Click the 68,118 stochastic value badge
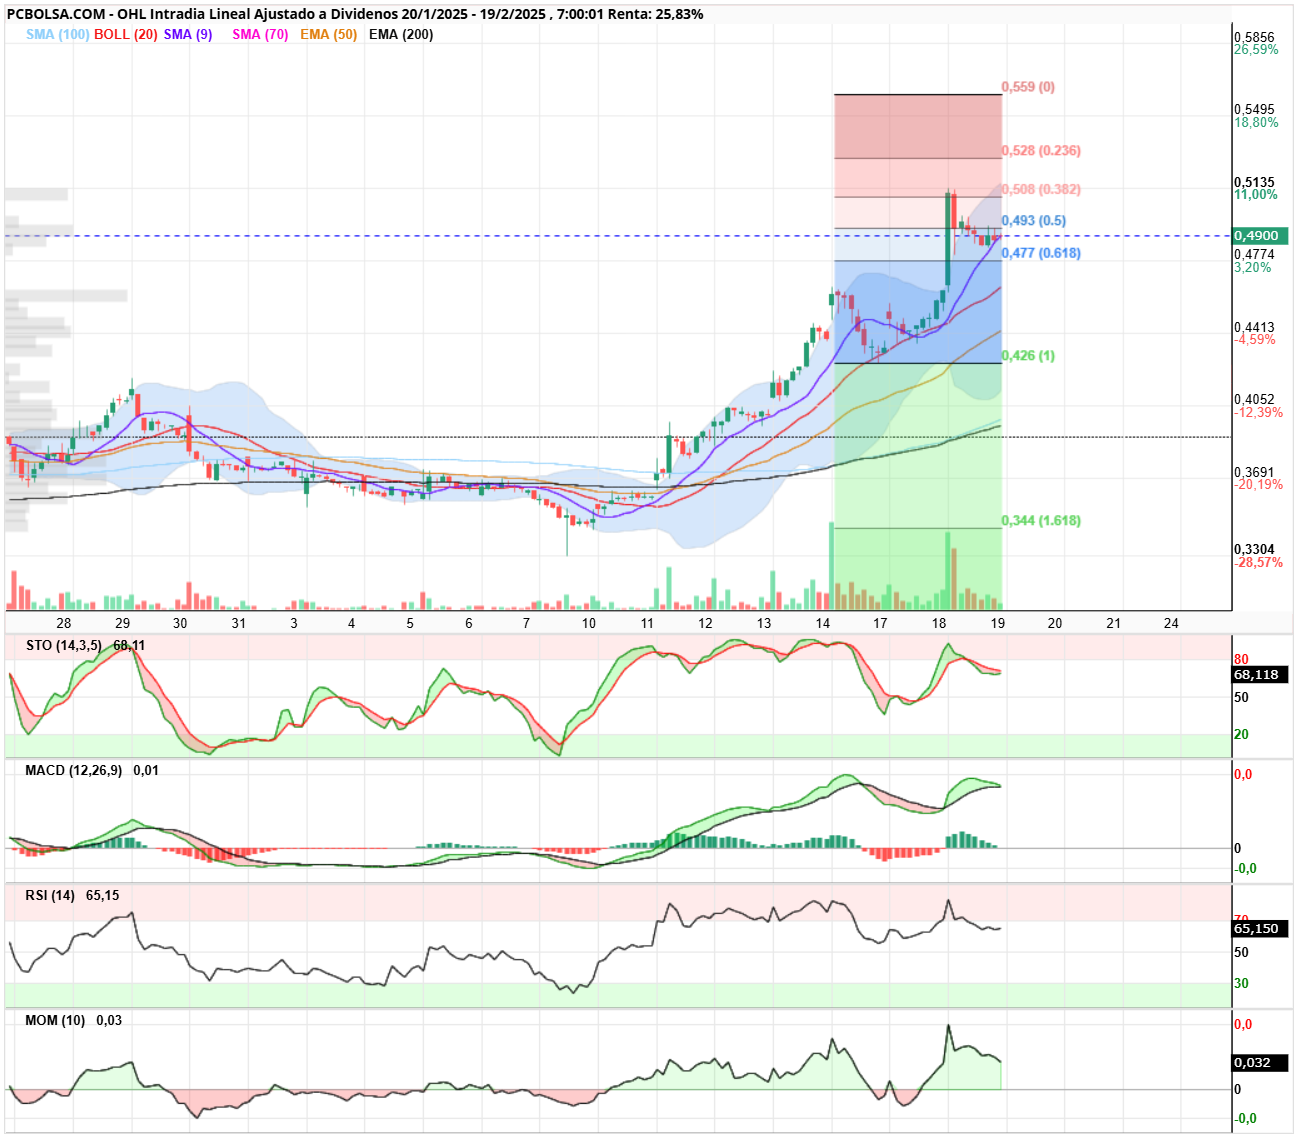This screenshot has height=1138, width=1298. [1260, 675]
